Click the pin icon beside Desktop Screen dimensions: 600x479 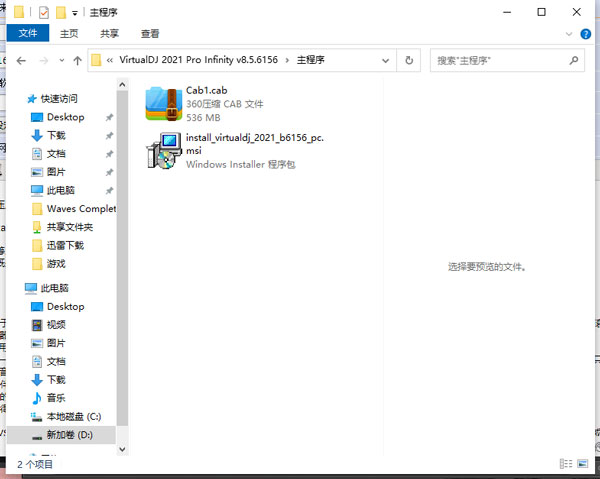click(x=109, y=117)
